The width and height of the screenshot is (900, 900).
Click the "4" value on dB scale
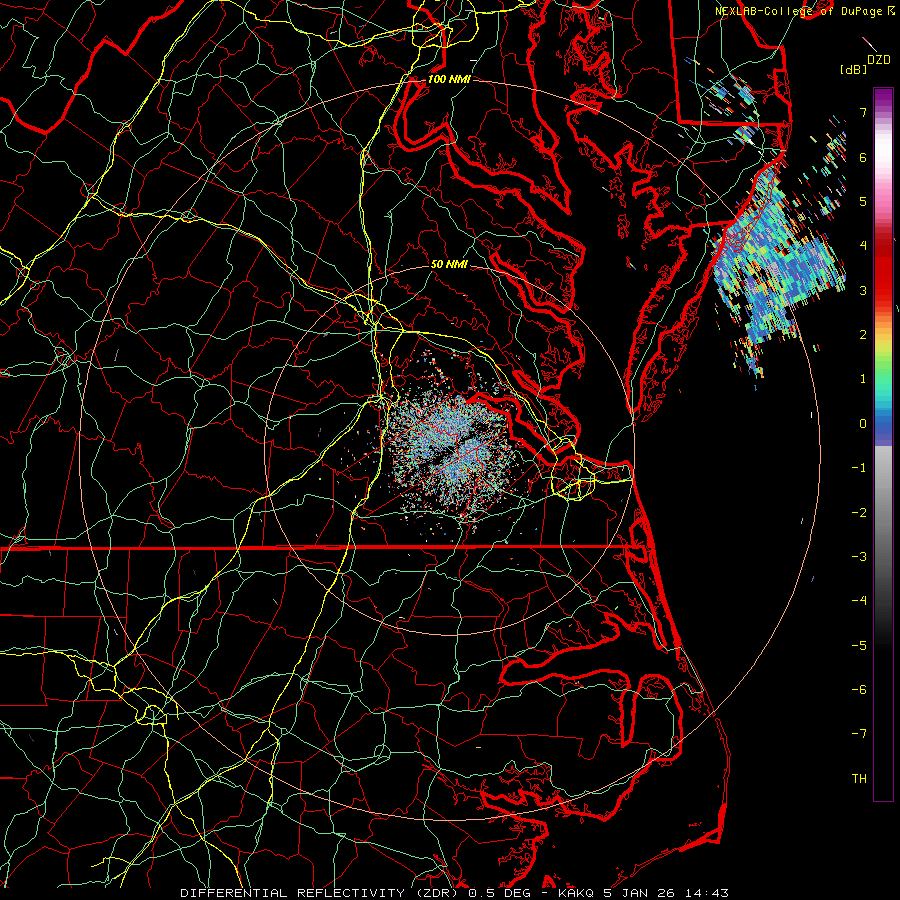click(863, 246)
